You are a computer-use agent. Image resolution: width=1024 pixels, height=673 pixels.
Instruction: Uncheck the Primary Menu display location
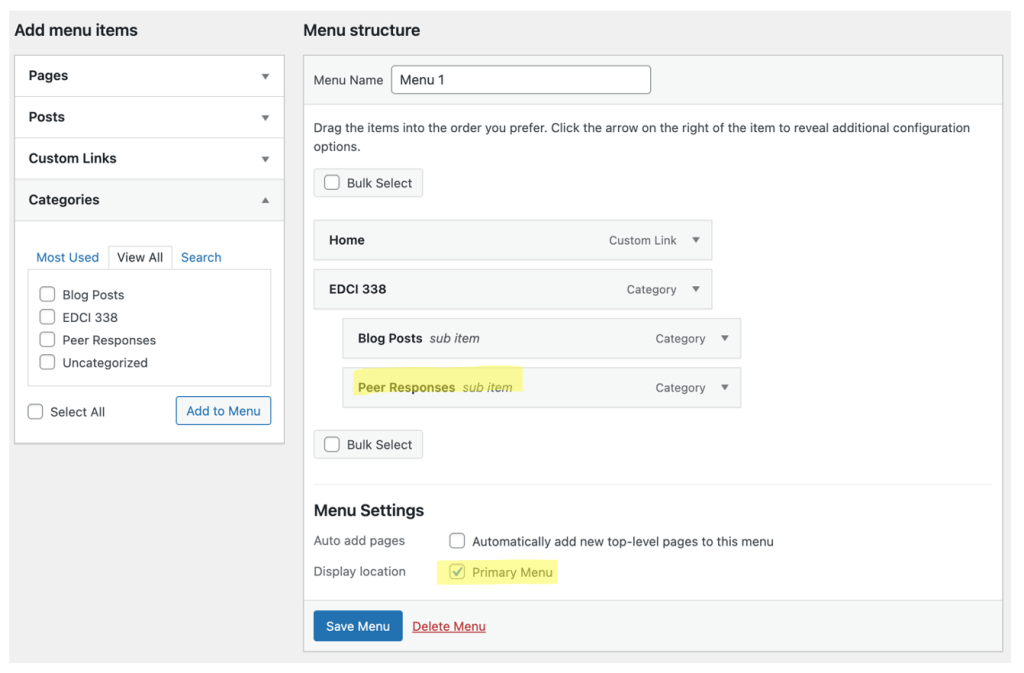tap(457, 572)
